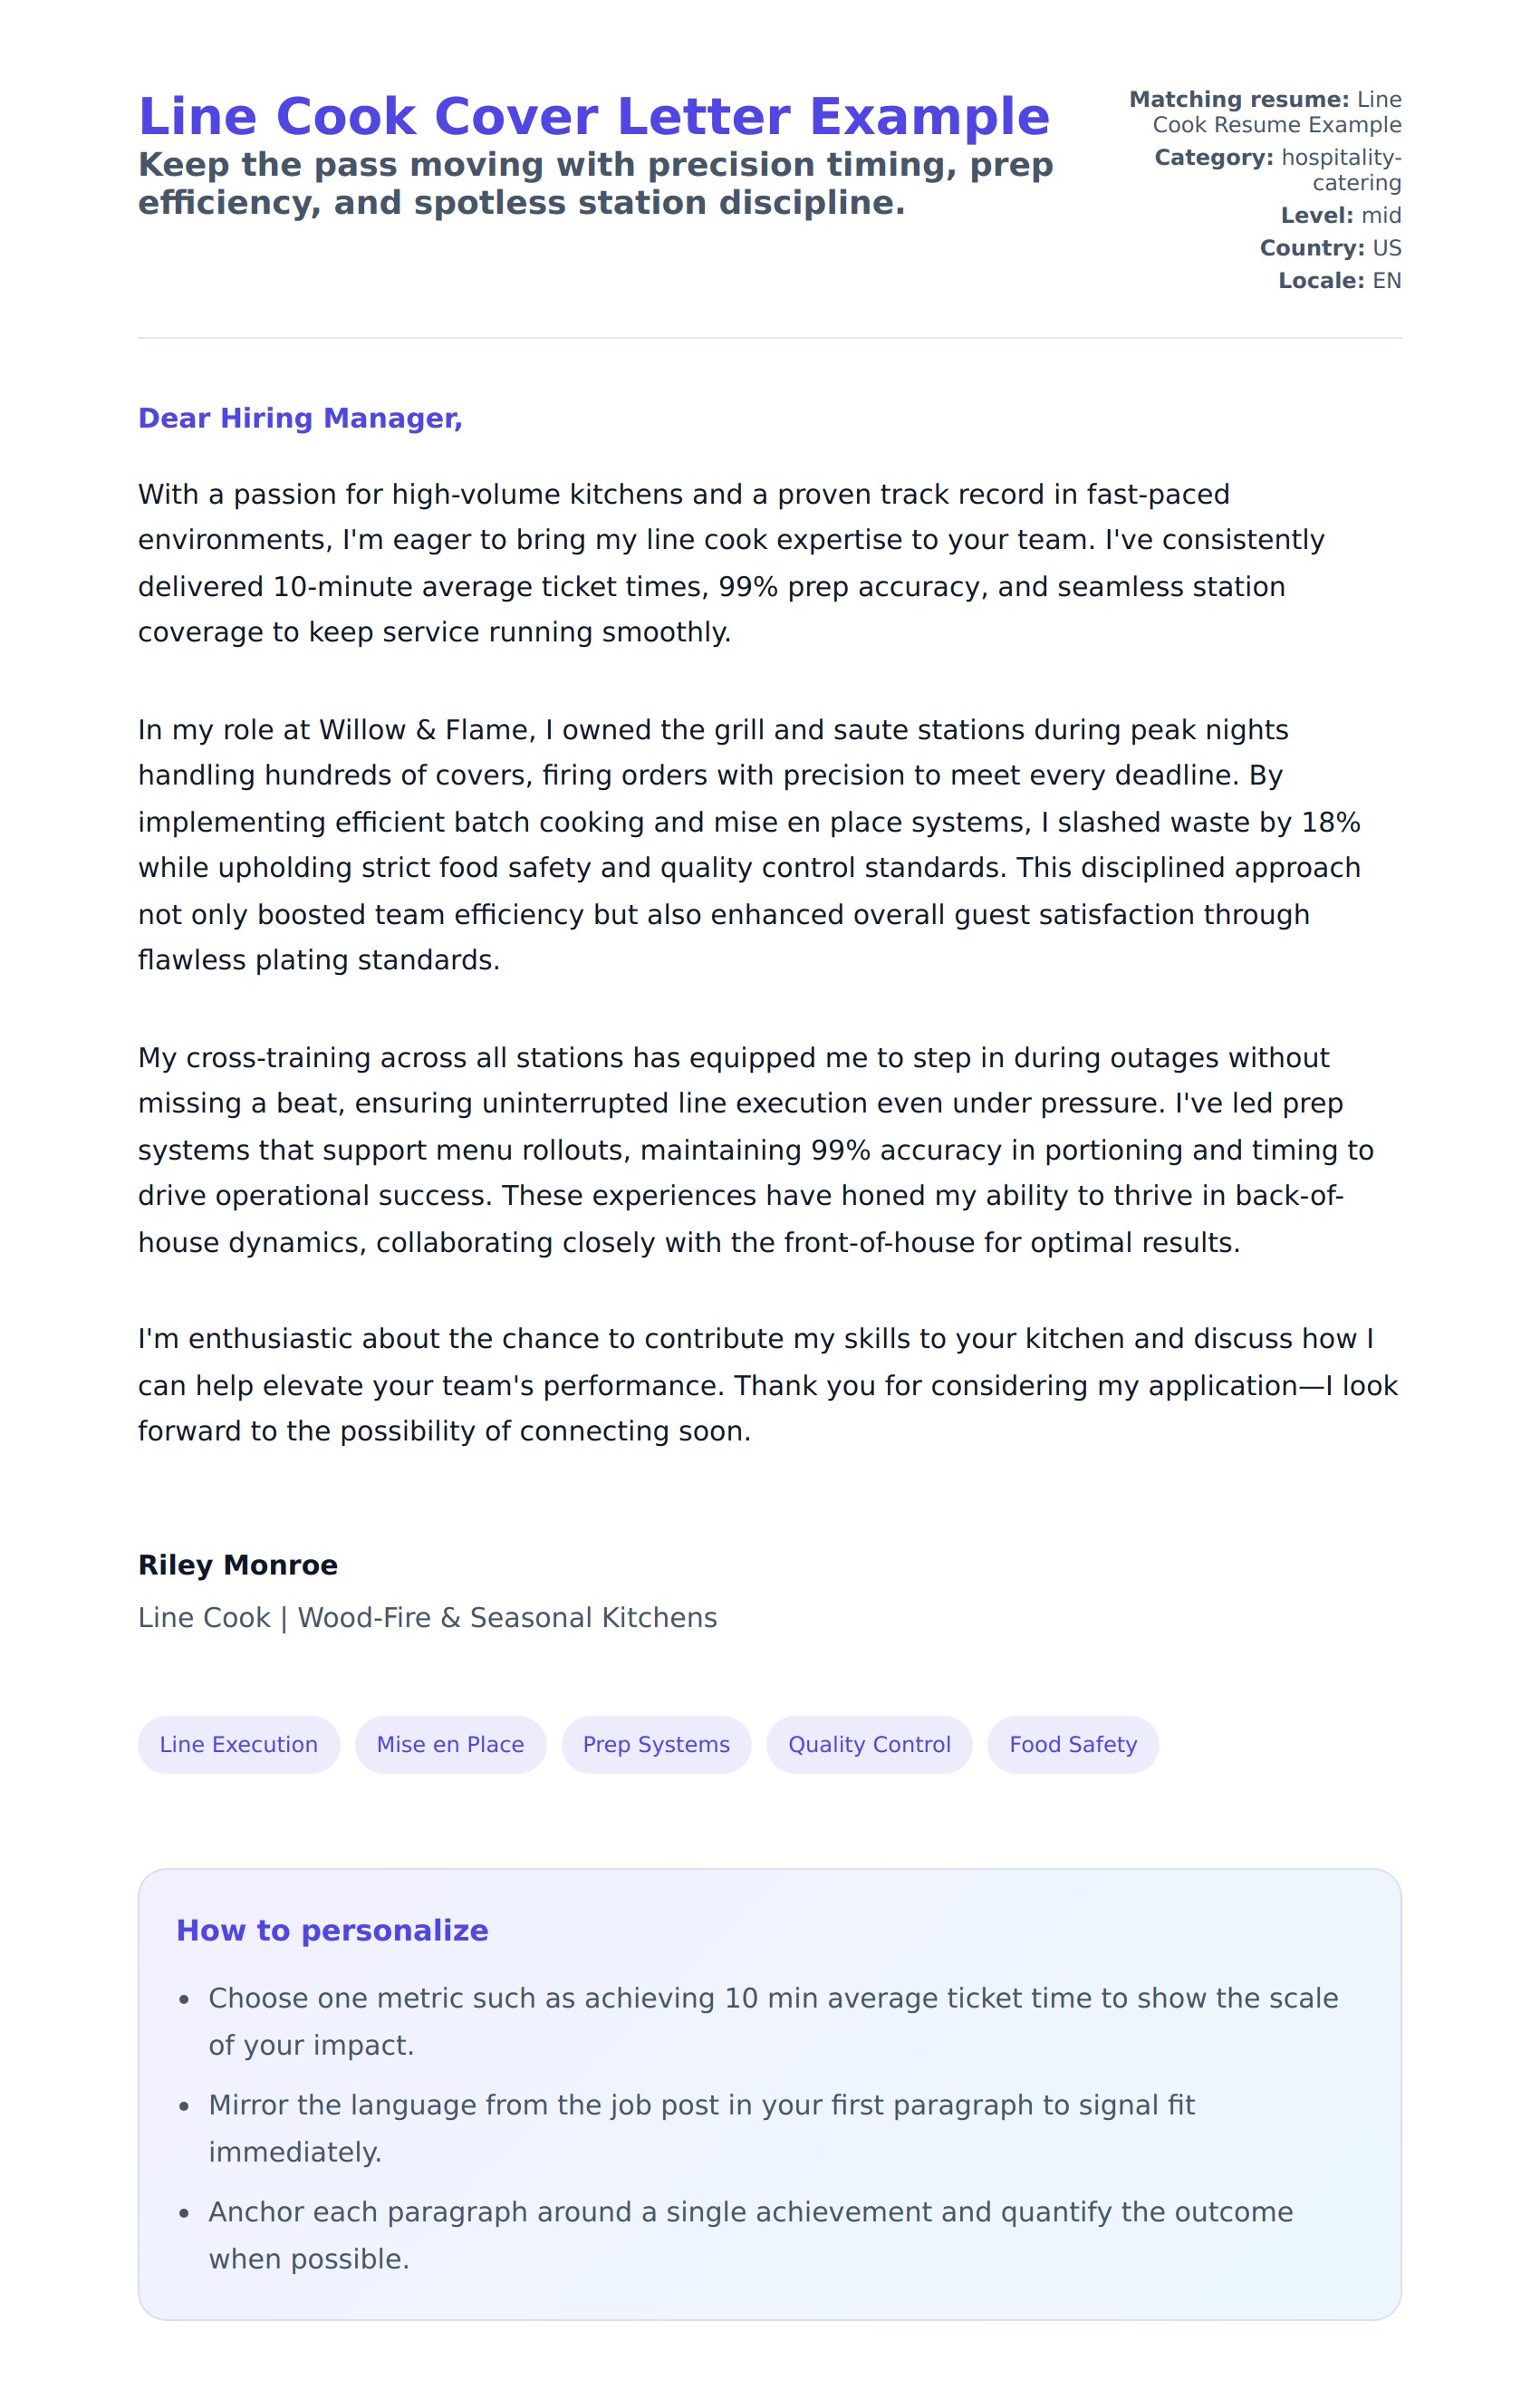Image resolution: width=1540 pixels, height=2408 pixels.
Task: Click the 'Wood-Fire & Seasonal Kitchens' job line
Action: click(x=427, y=1618)
